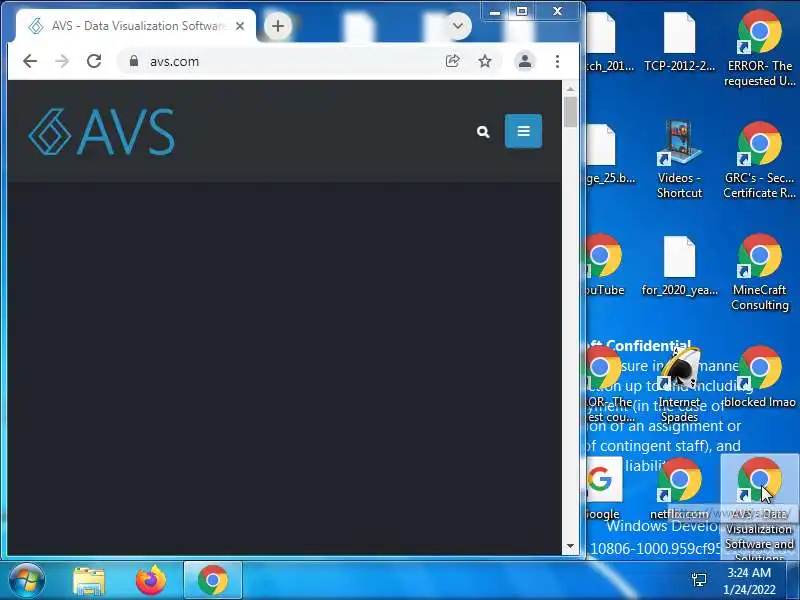Viewport: 800px width, 600px height.
Task: Select the Google shortcut on the desktop
Action: (x=602, y=489)
